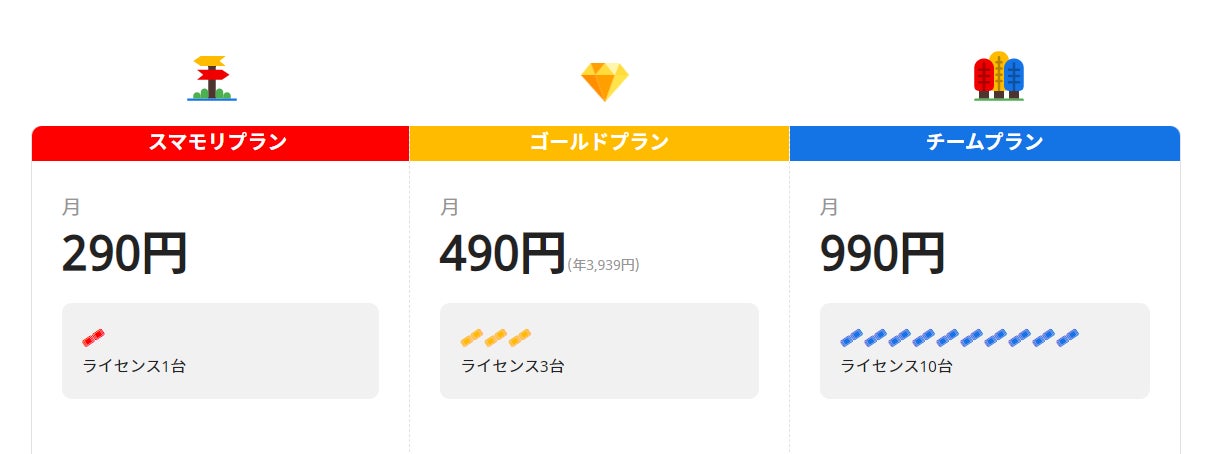The height and width of the screenshot is (454, 1218).
Task: Click the 月 label above 990円
Action: 829,208
